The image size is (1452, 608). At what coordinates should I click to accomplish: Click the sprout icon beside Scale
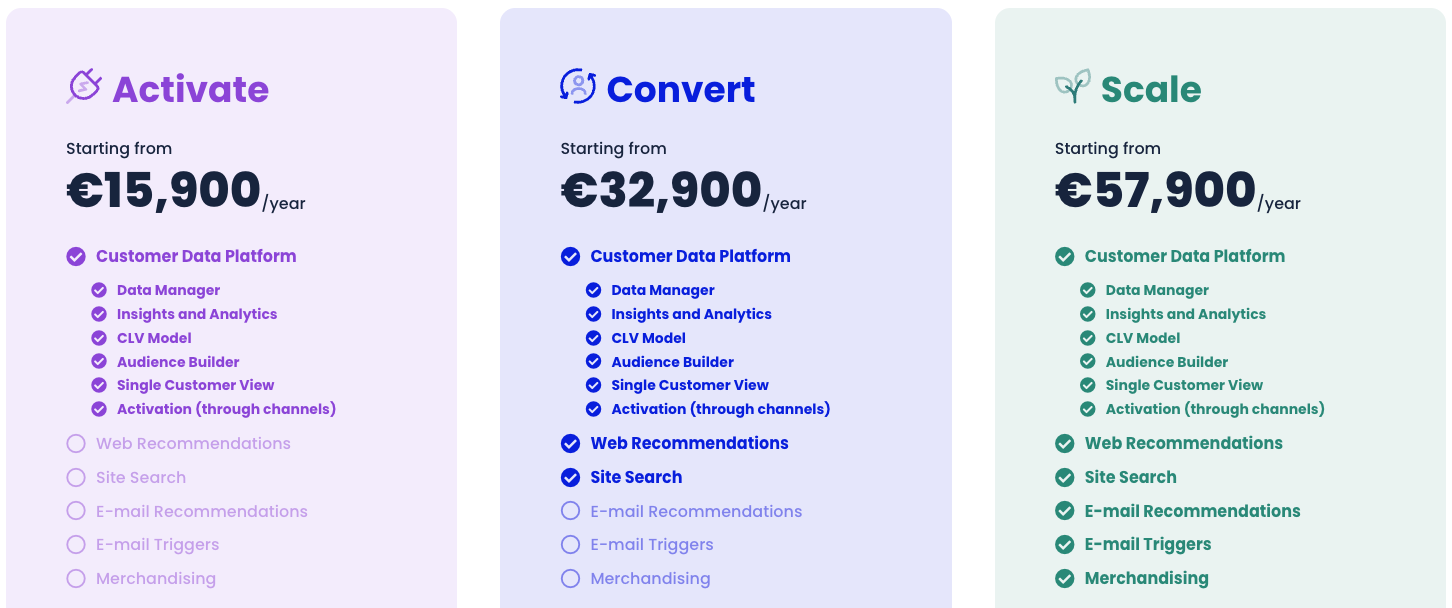(1070, 86)
